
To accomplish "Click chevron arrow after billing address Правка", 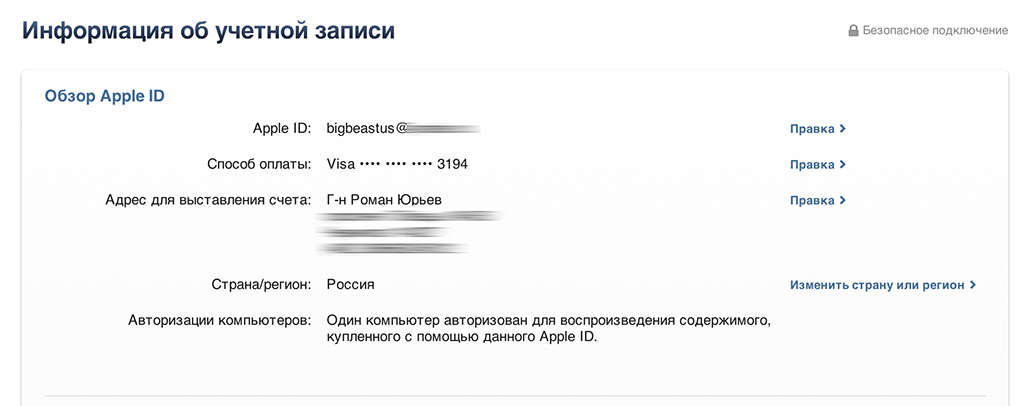I will click(x=843, y=201).
